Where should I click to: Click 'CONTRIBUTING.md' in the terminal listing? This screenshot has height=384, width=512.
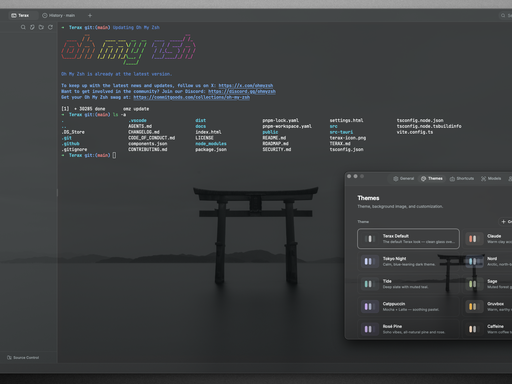148,150
